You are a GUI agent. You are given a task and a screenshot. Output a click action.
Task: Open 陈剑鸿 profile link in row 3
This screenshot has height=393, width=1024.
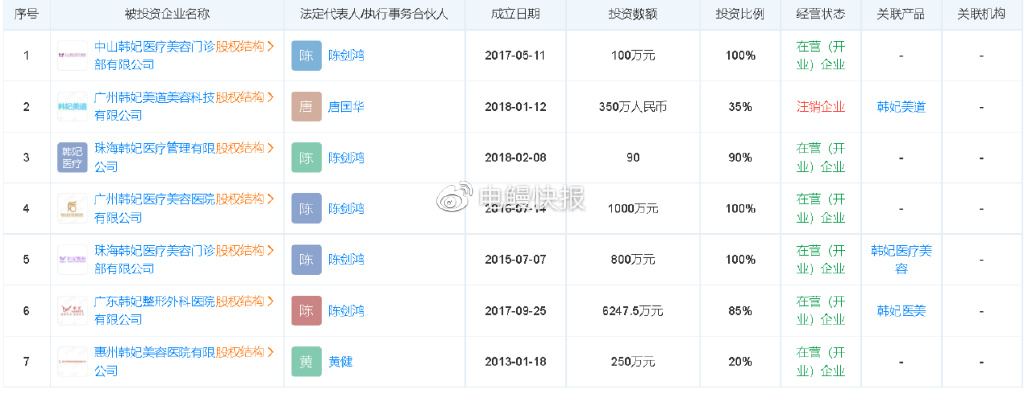pos(346,157)
